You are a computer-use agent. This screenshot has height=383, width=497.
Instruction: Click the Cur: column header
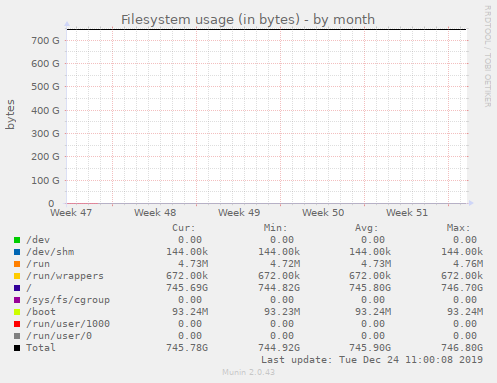(x=184, y=228)
